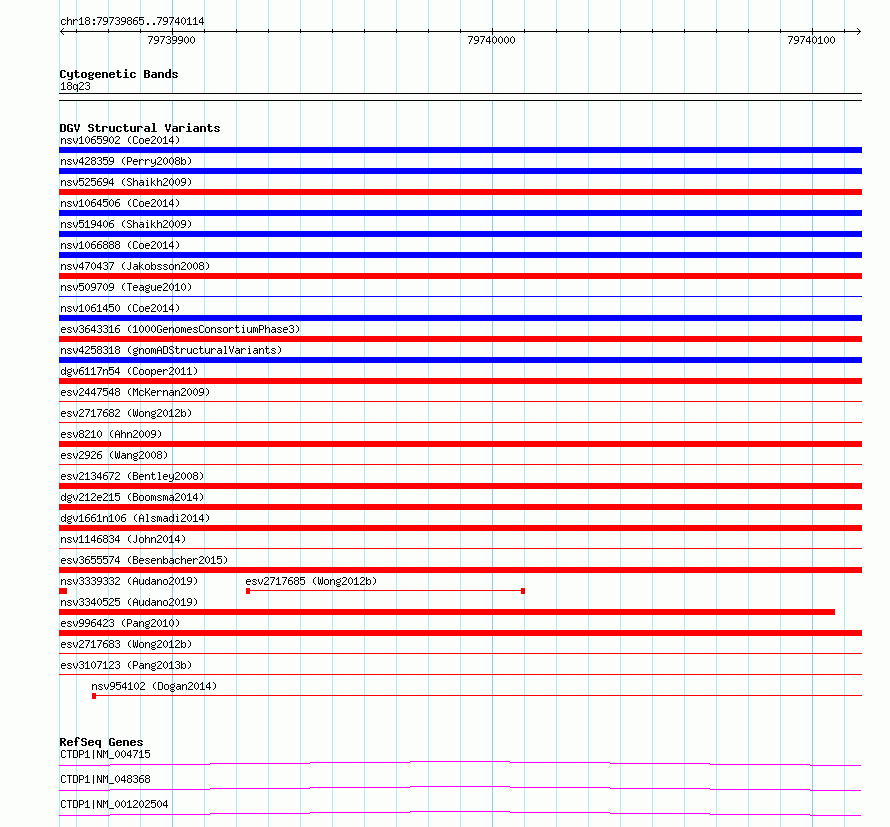The image size is (890, 827).
Task: Select esv2447548 (McKernan2009) label
Action: tap(135, 392)
